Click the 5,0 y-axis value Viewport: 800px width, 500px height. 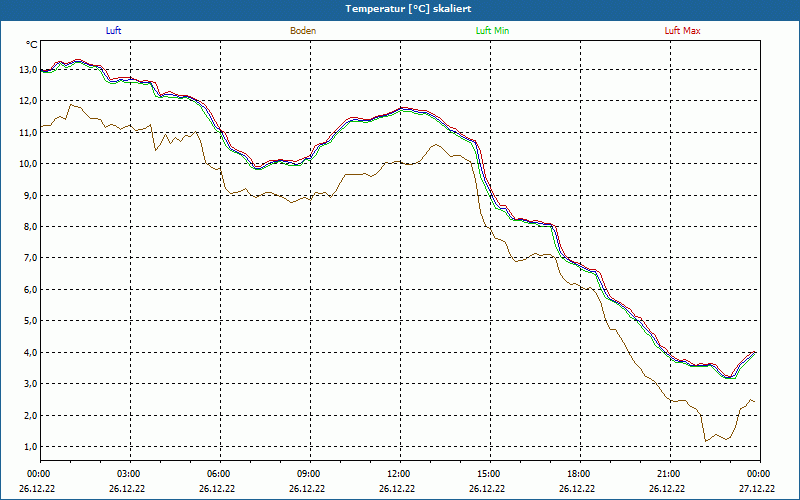click(x=30, y=321)
